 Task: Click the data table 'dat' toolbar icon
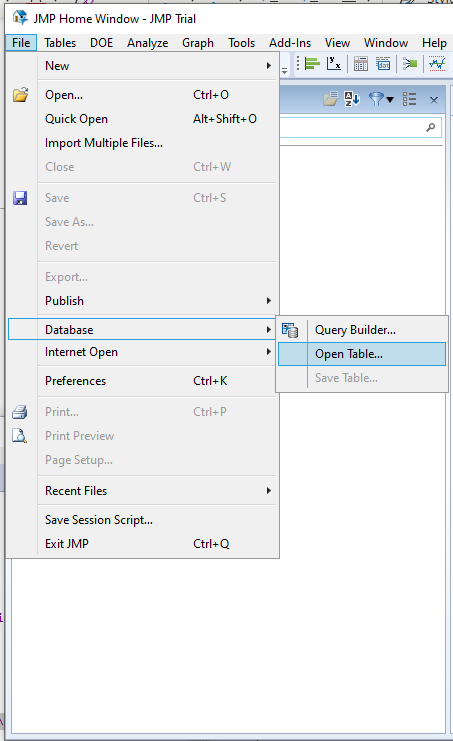click(383, 63)
